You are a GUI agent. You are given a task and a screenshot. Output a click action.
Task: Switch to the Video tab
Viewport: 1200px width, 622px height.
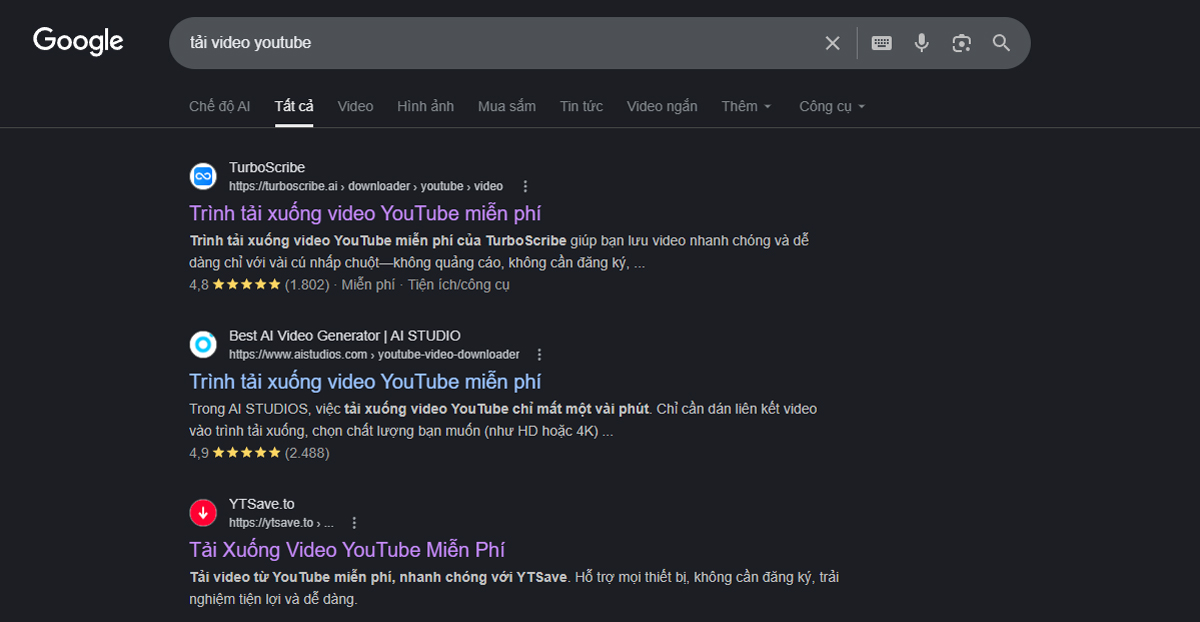tap(355, 105)
